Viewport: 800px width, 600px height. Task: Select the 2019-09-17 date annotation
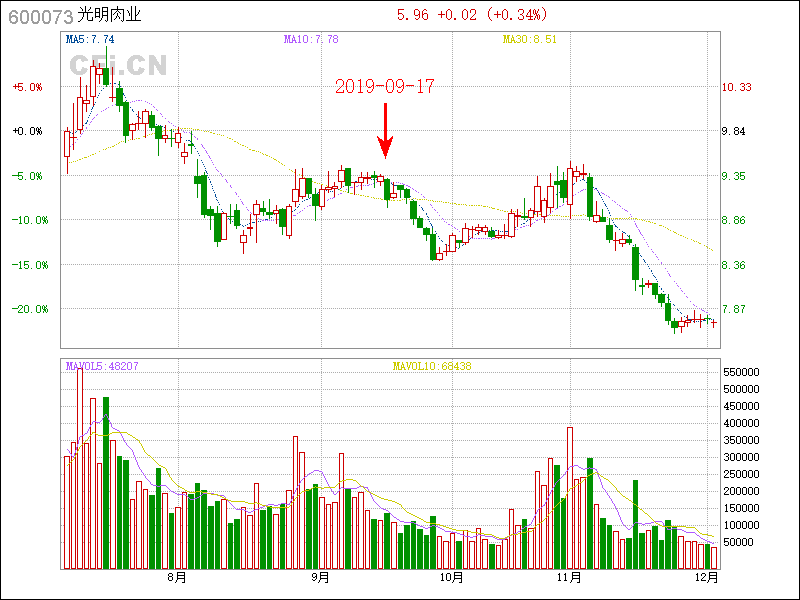[385, 86]
